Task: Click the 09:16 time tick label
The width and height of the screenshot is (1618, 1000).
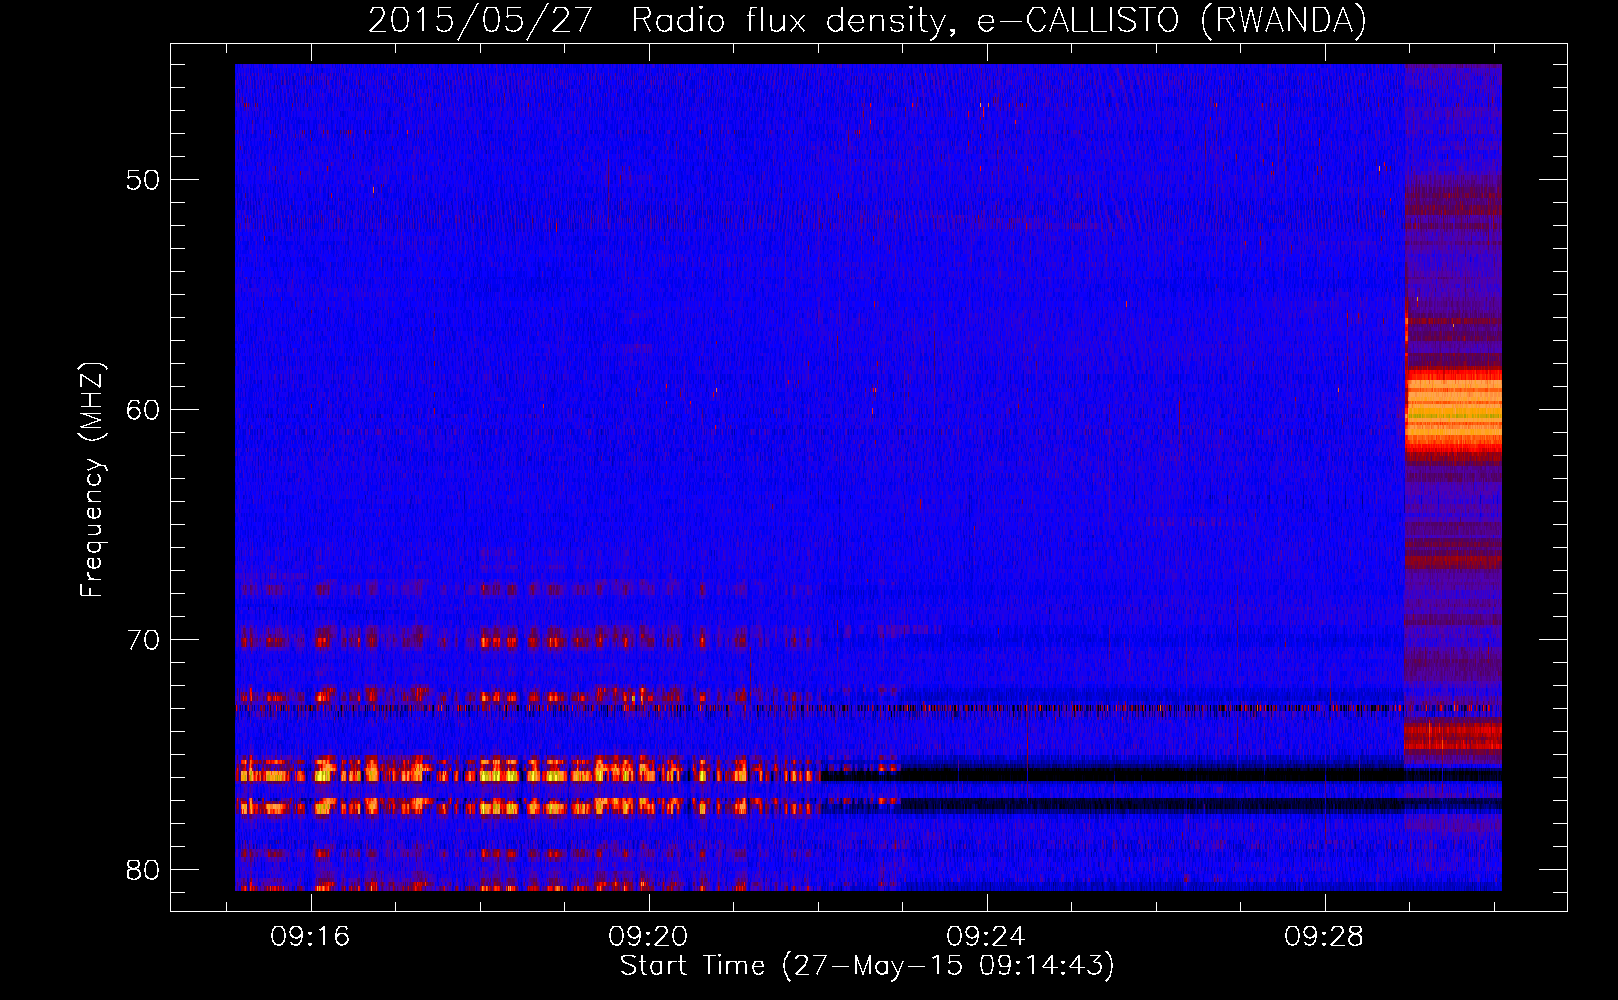Action: pos(311,937)
